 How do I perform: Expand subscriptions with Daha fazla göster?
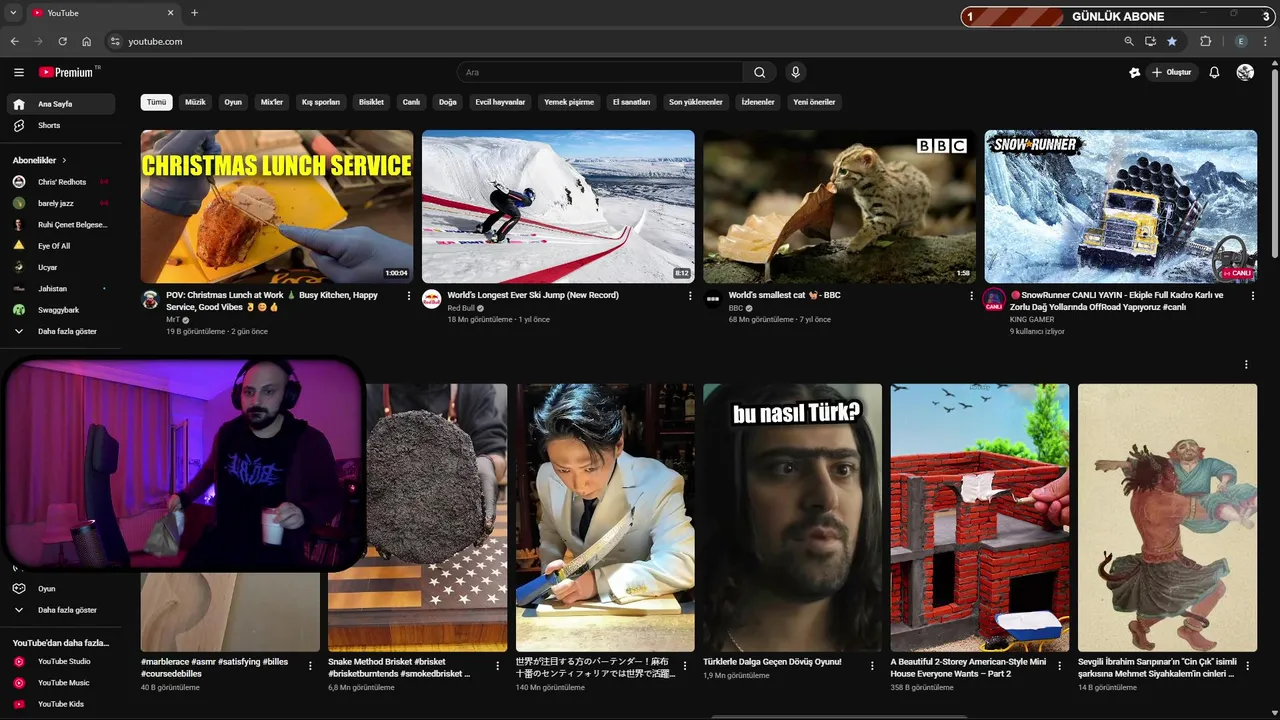(x=60, y=331)
